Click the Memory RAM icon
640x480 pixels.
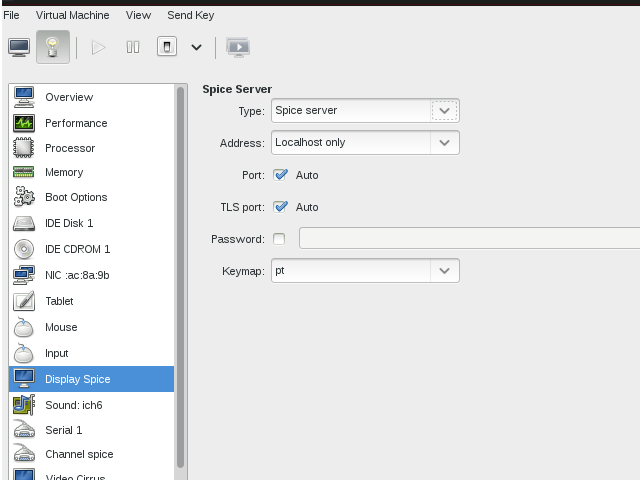pyautogui.click(x=24, y=172)
